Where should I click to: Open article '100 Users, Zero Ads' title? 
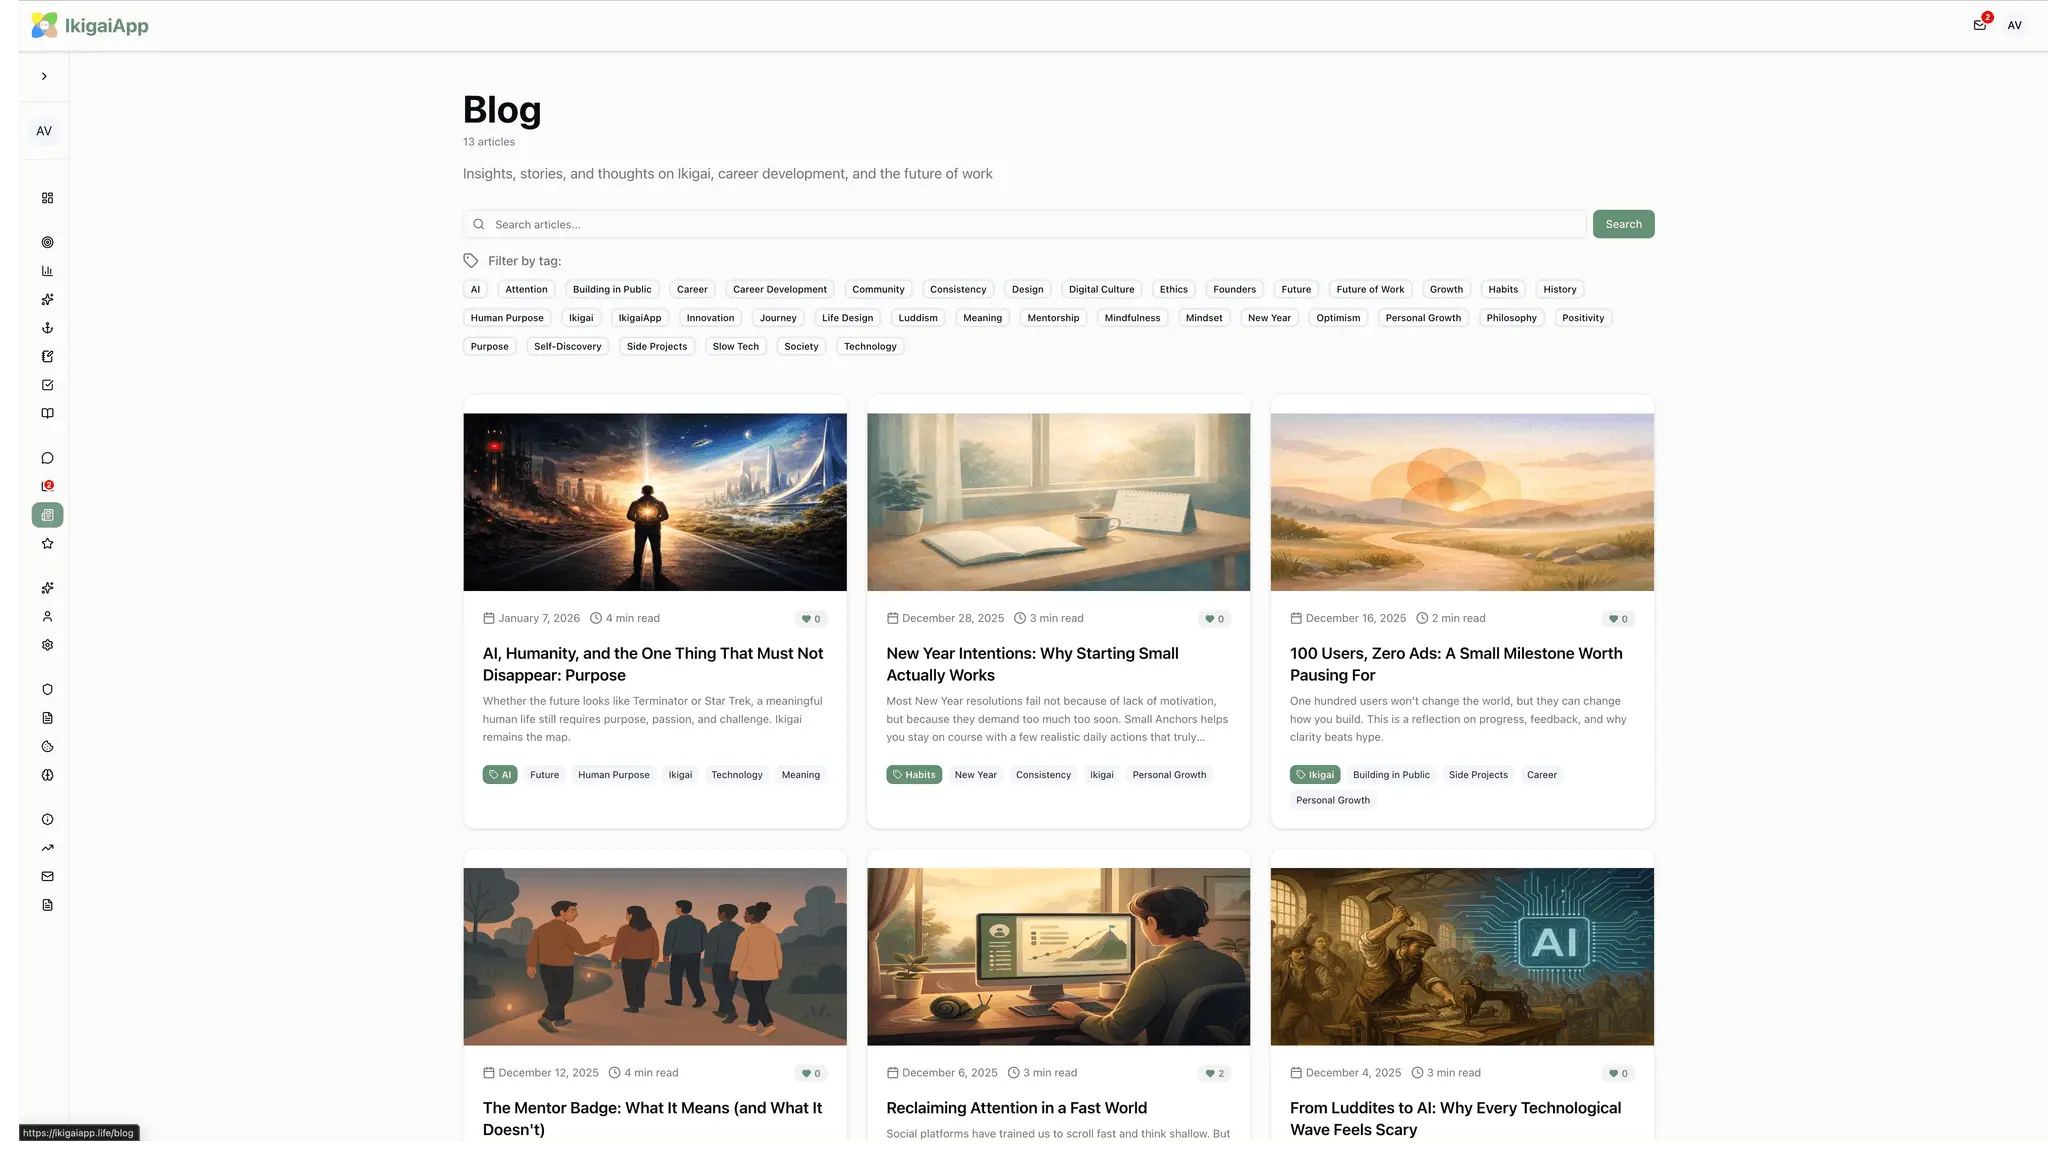pos(1456,664)
